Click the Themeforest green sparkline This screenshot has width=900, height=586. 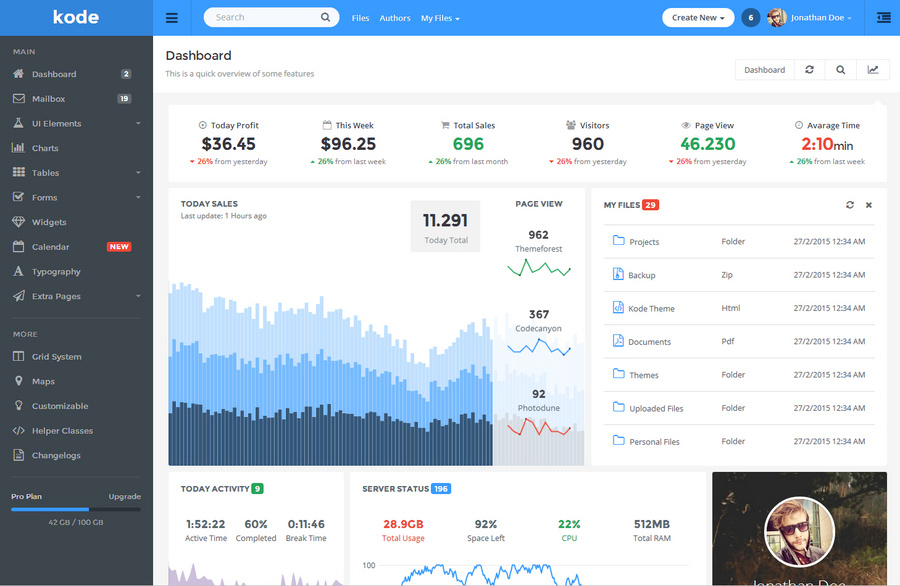(538, 268)
